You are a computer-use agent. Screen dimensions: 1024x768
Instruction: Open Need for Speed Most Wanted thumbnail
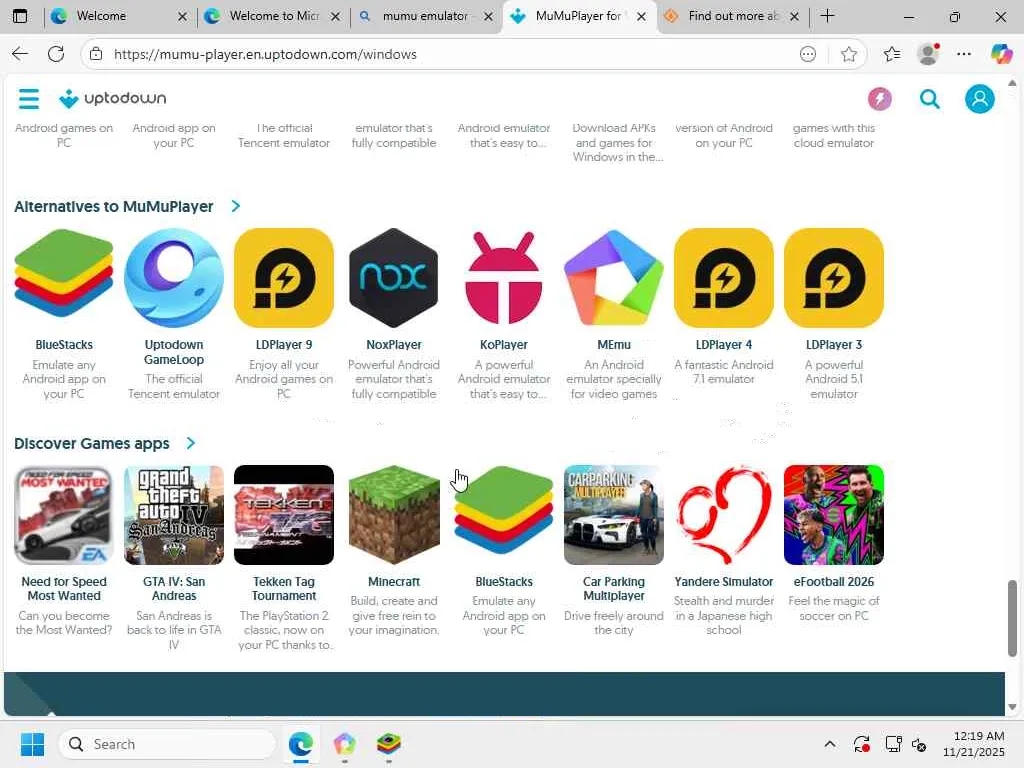pos(64,515)
